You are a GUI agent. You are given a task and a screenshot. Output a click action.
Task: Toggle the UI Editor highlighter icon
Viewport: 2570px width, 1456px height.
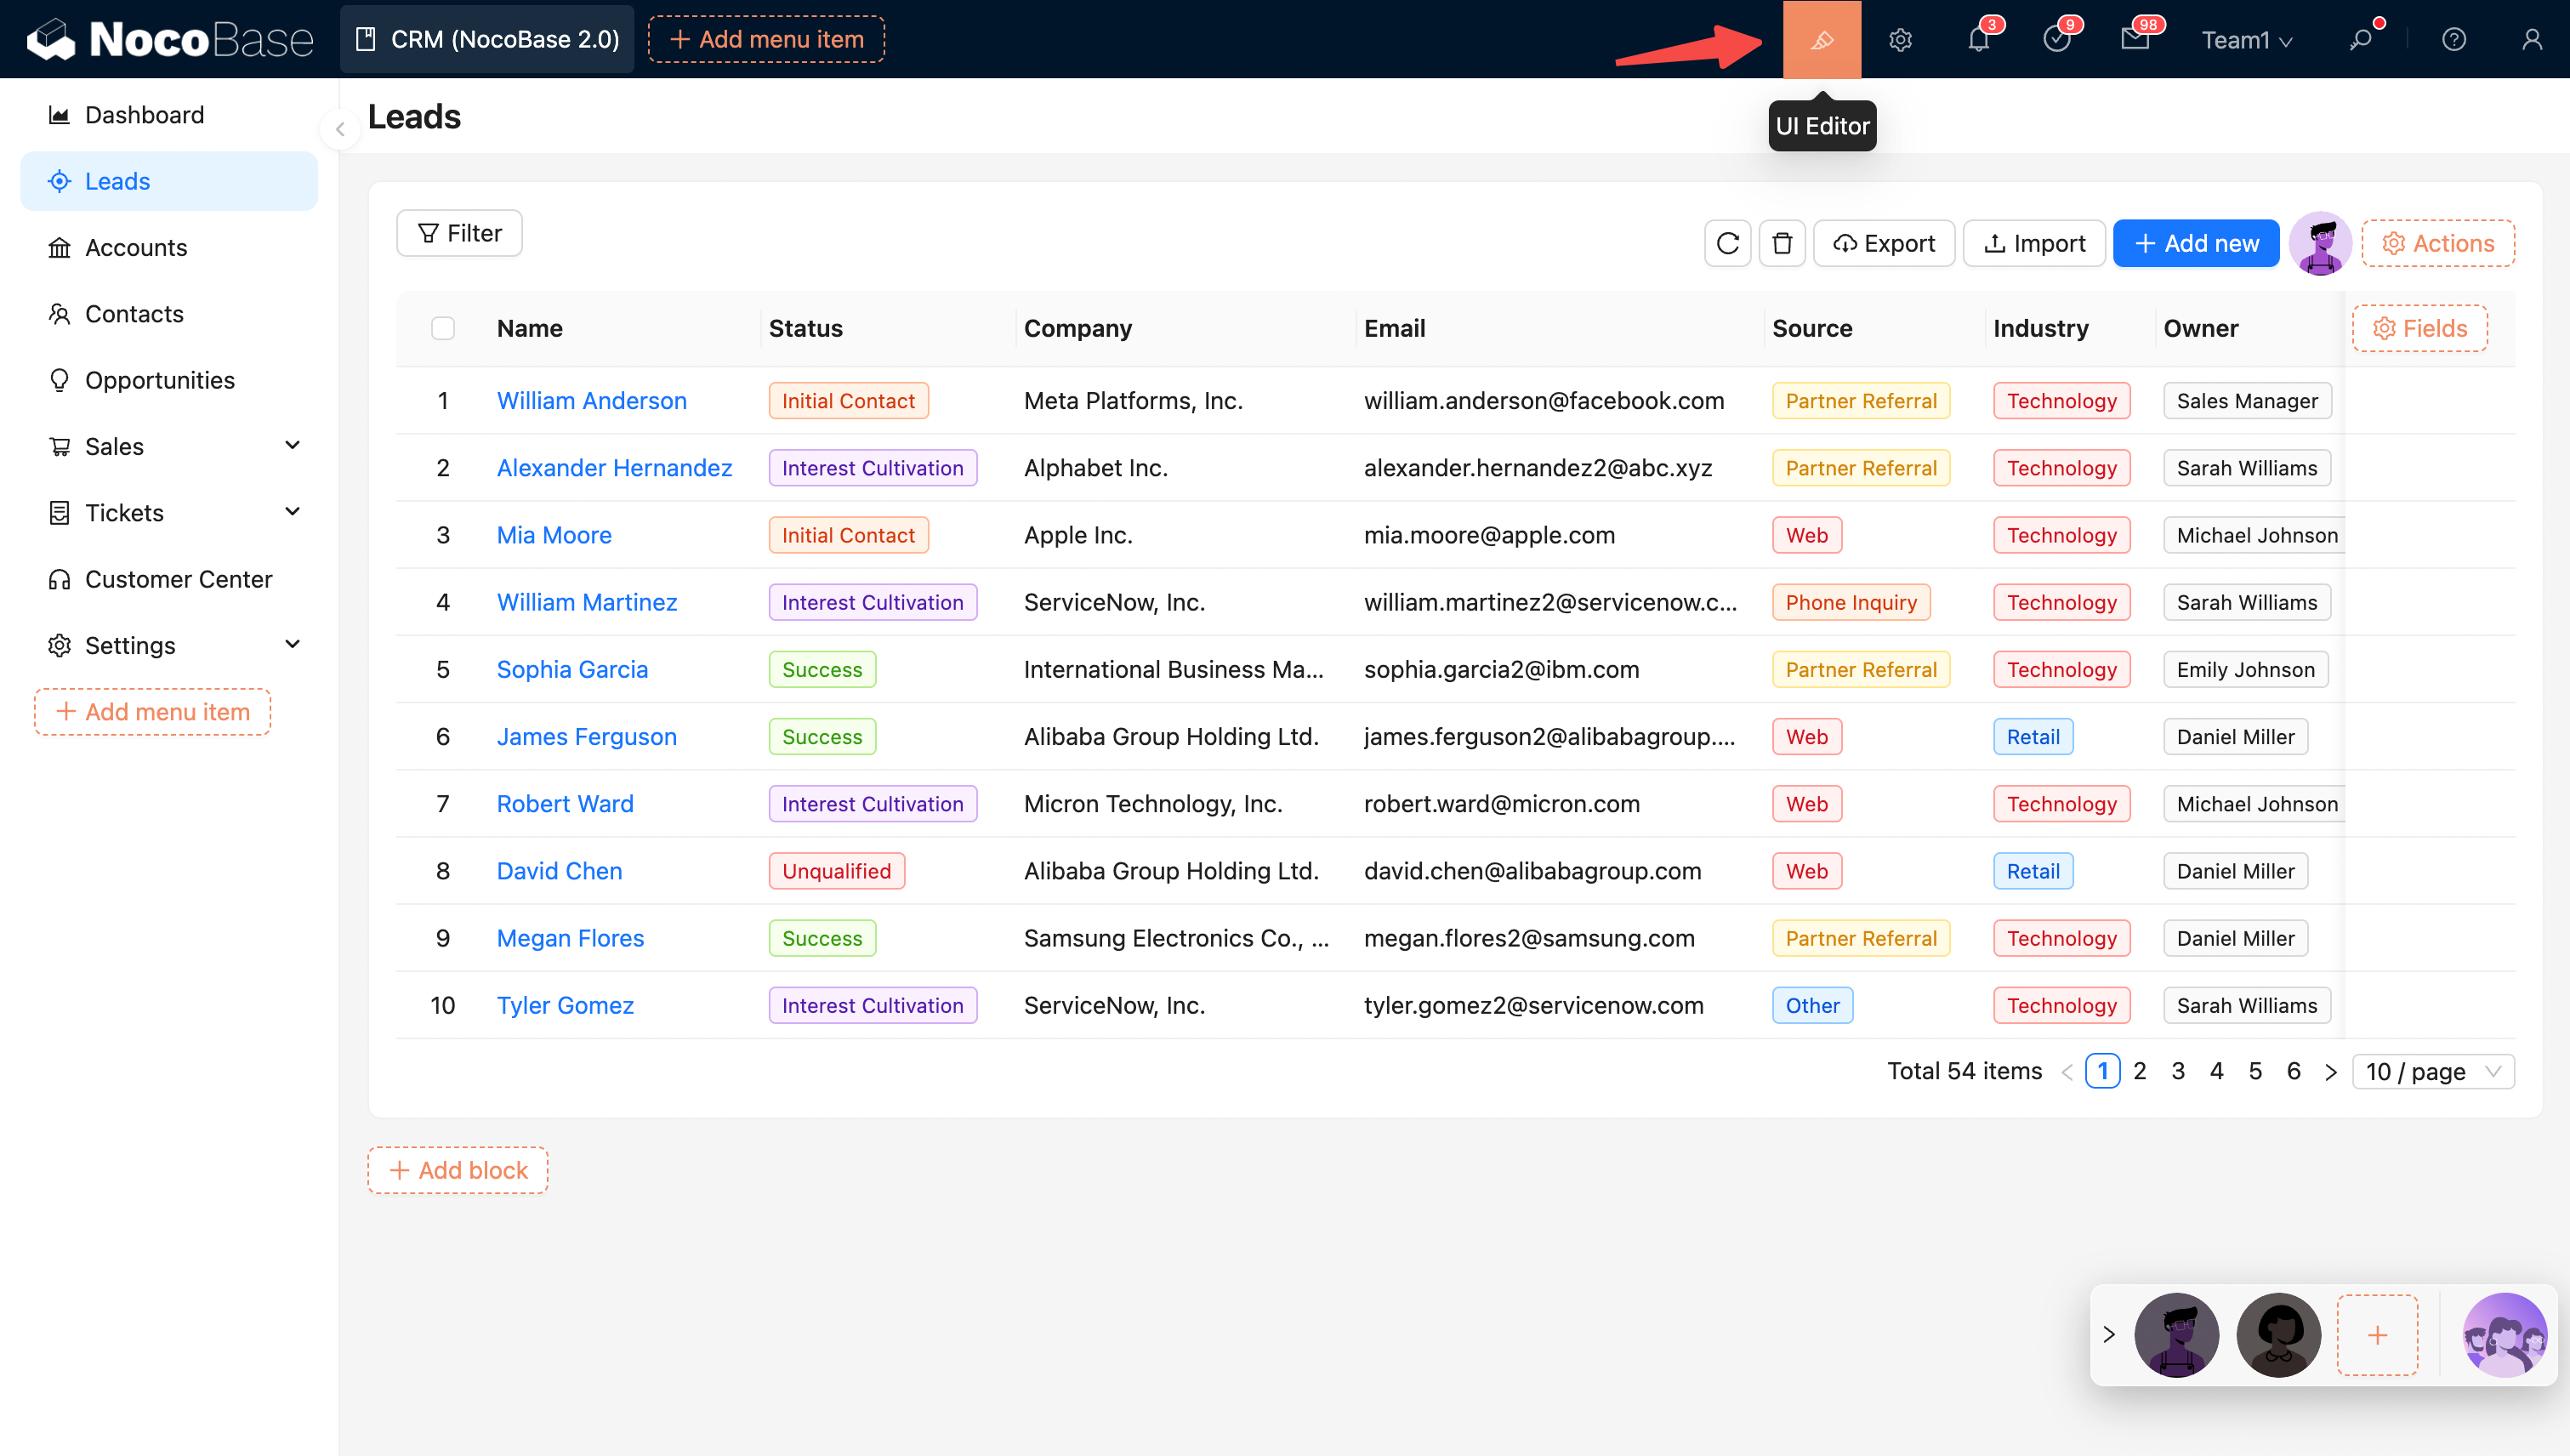[x=1821, y=40]
